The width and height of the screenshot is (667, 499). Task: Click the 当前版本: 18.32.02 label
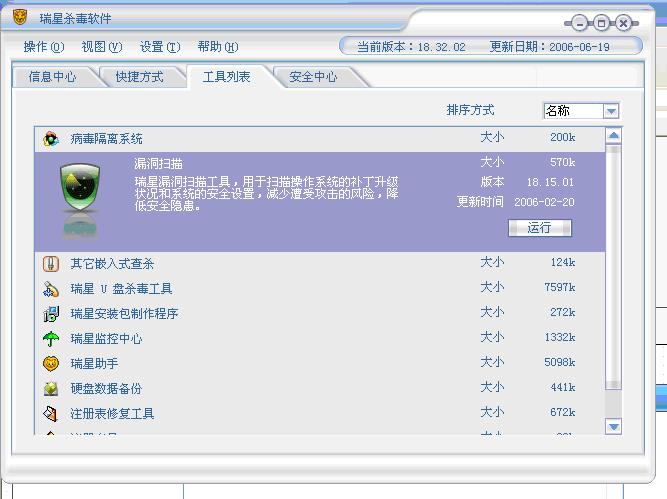coord(411,47)
